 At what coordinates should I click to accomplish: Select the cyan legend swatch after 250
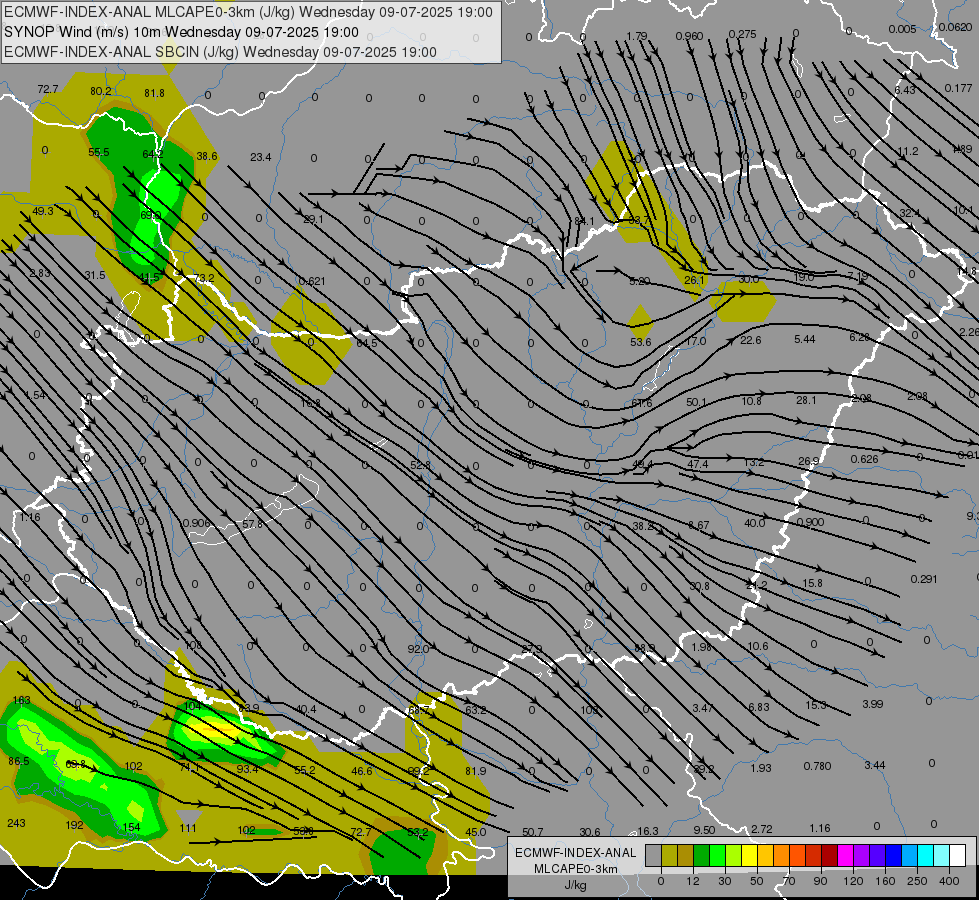[x=925, y=856]
